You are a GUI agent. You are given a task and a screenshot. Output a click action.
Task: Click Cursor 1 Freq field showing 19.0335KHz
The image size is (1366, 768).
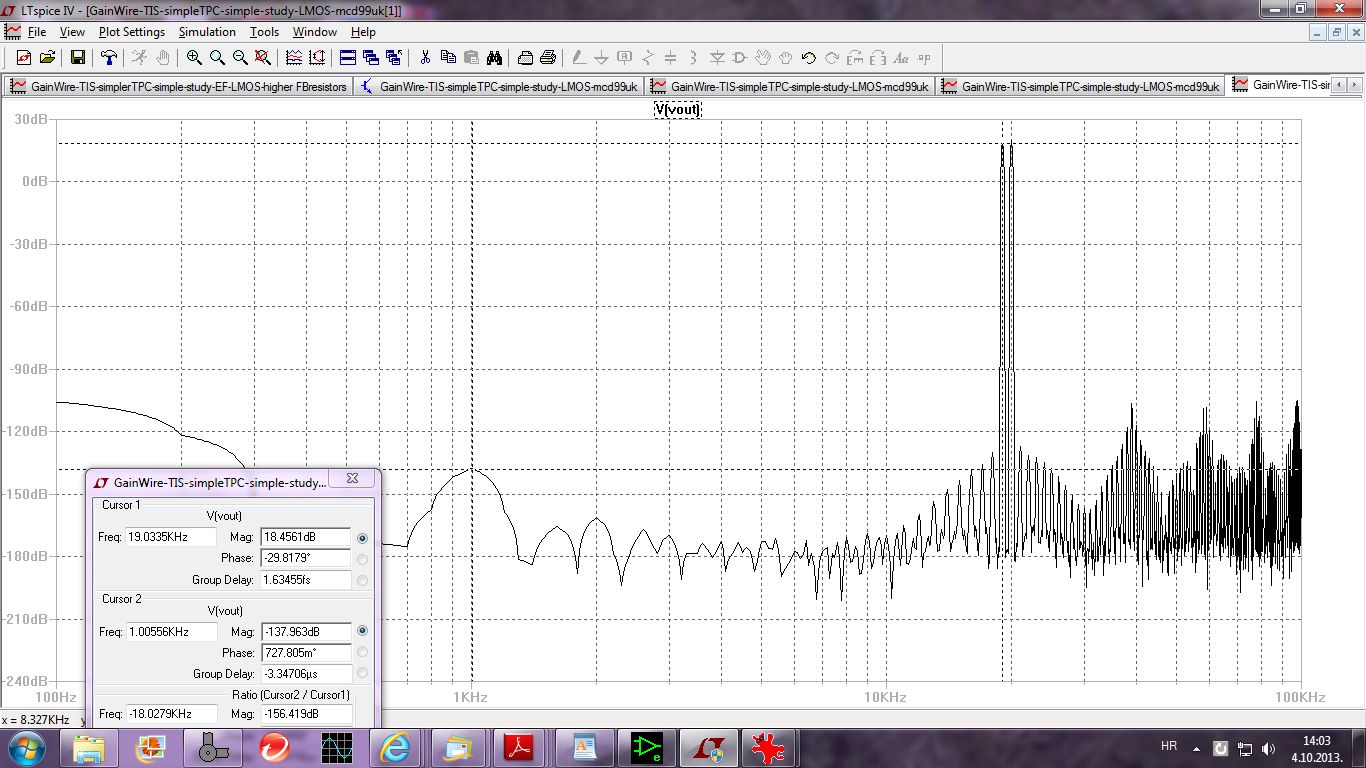click(x=171, y=538)
